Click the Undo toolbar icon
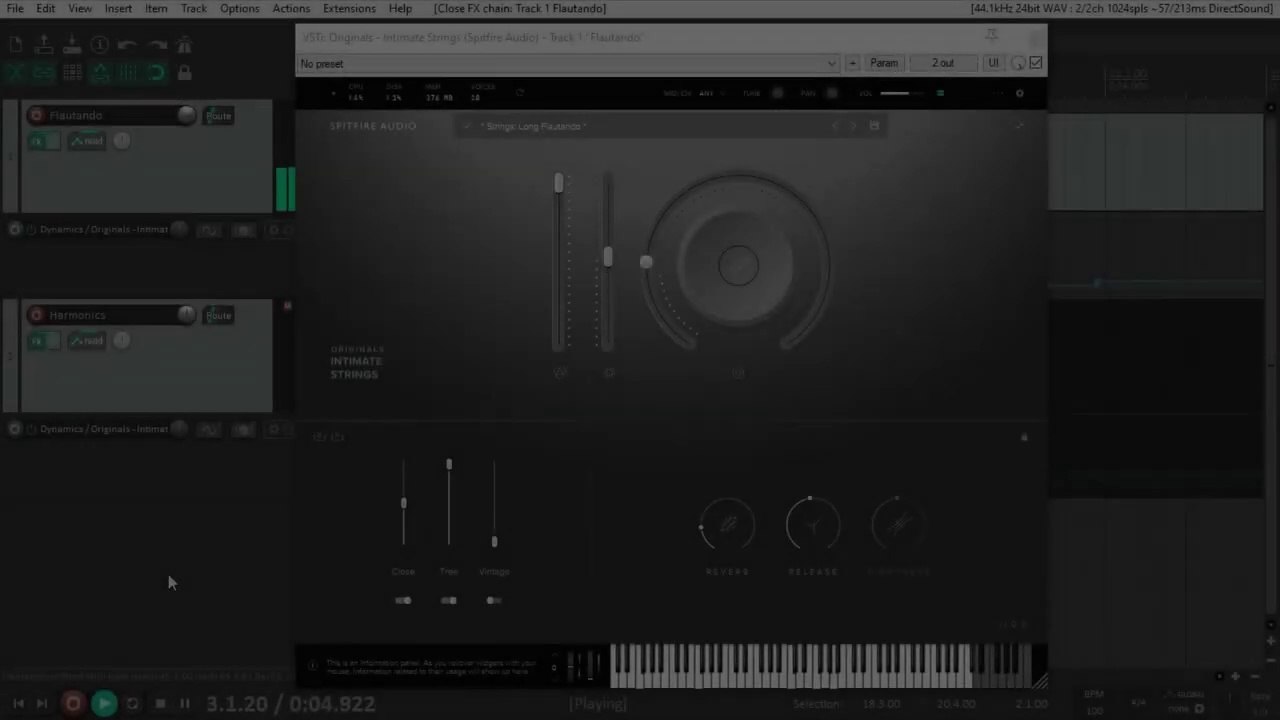This screenshot has height=720, width=1280. pyautogui.click(x=128, y=45)
